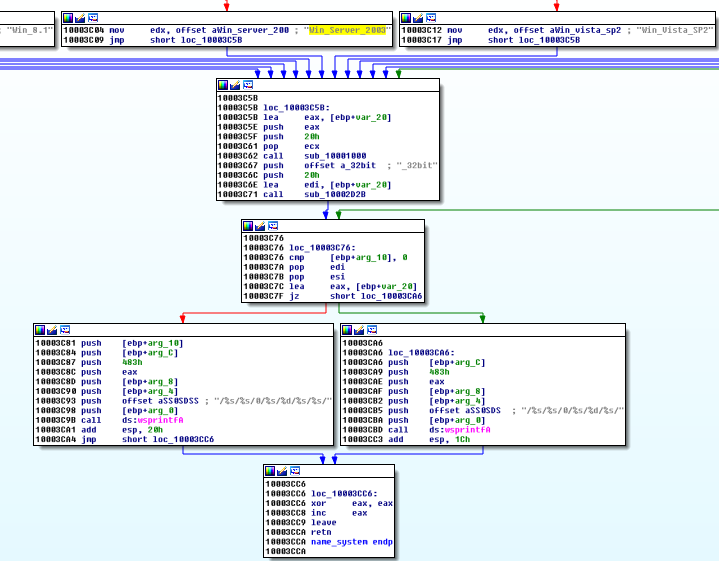Click pencil edit icon of 10003C81 block
Viewport: 719px width, 561px height.
(x=52, y=330)
